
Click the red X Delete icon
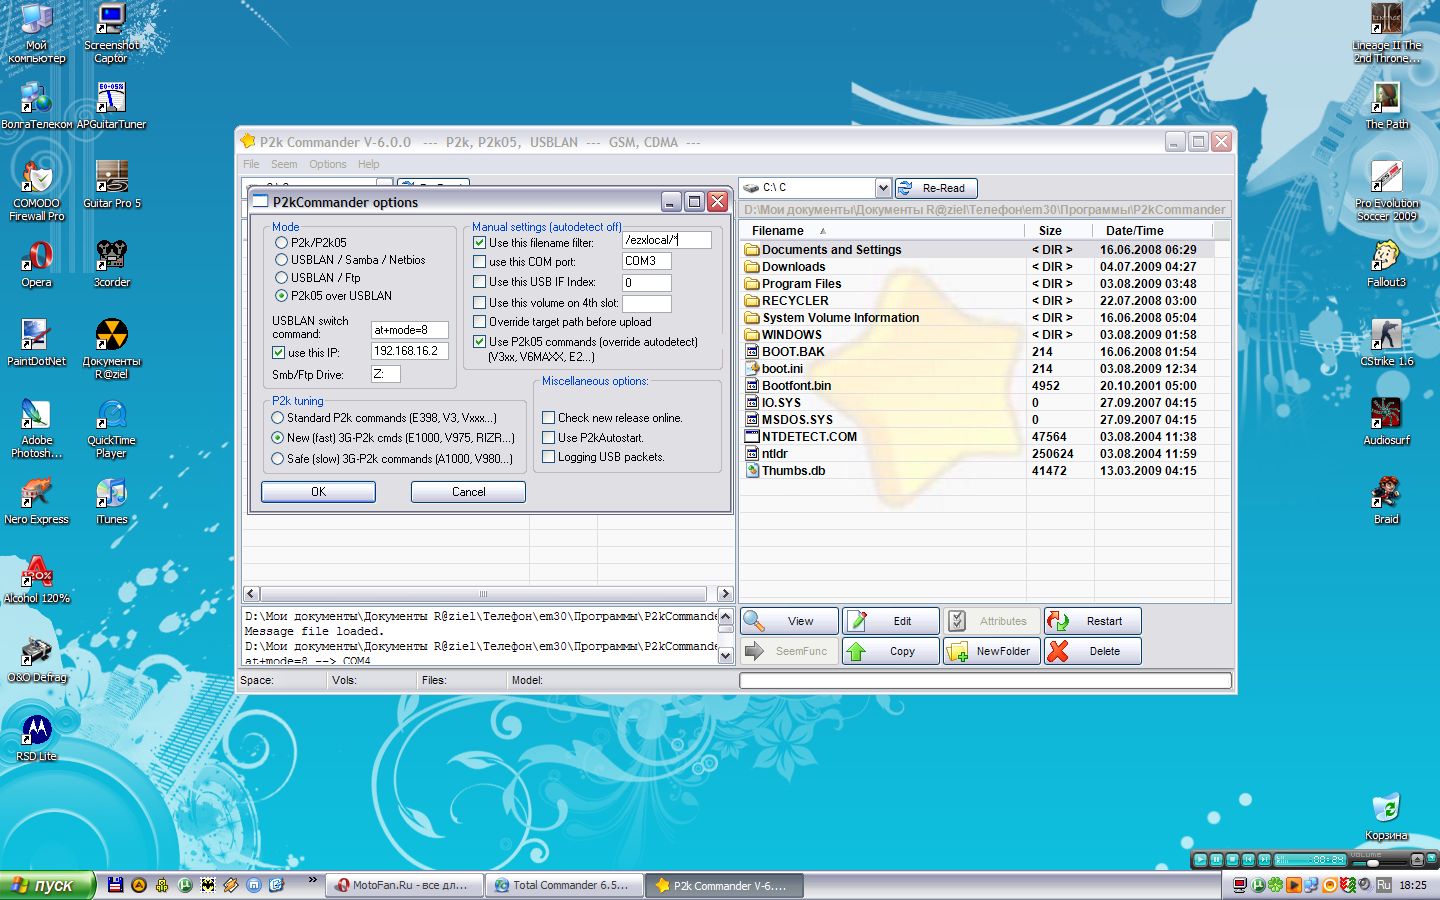1058,651
